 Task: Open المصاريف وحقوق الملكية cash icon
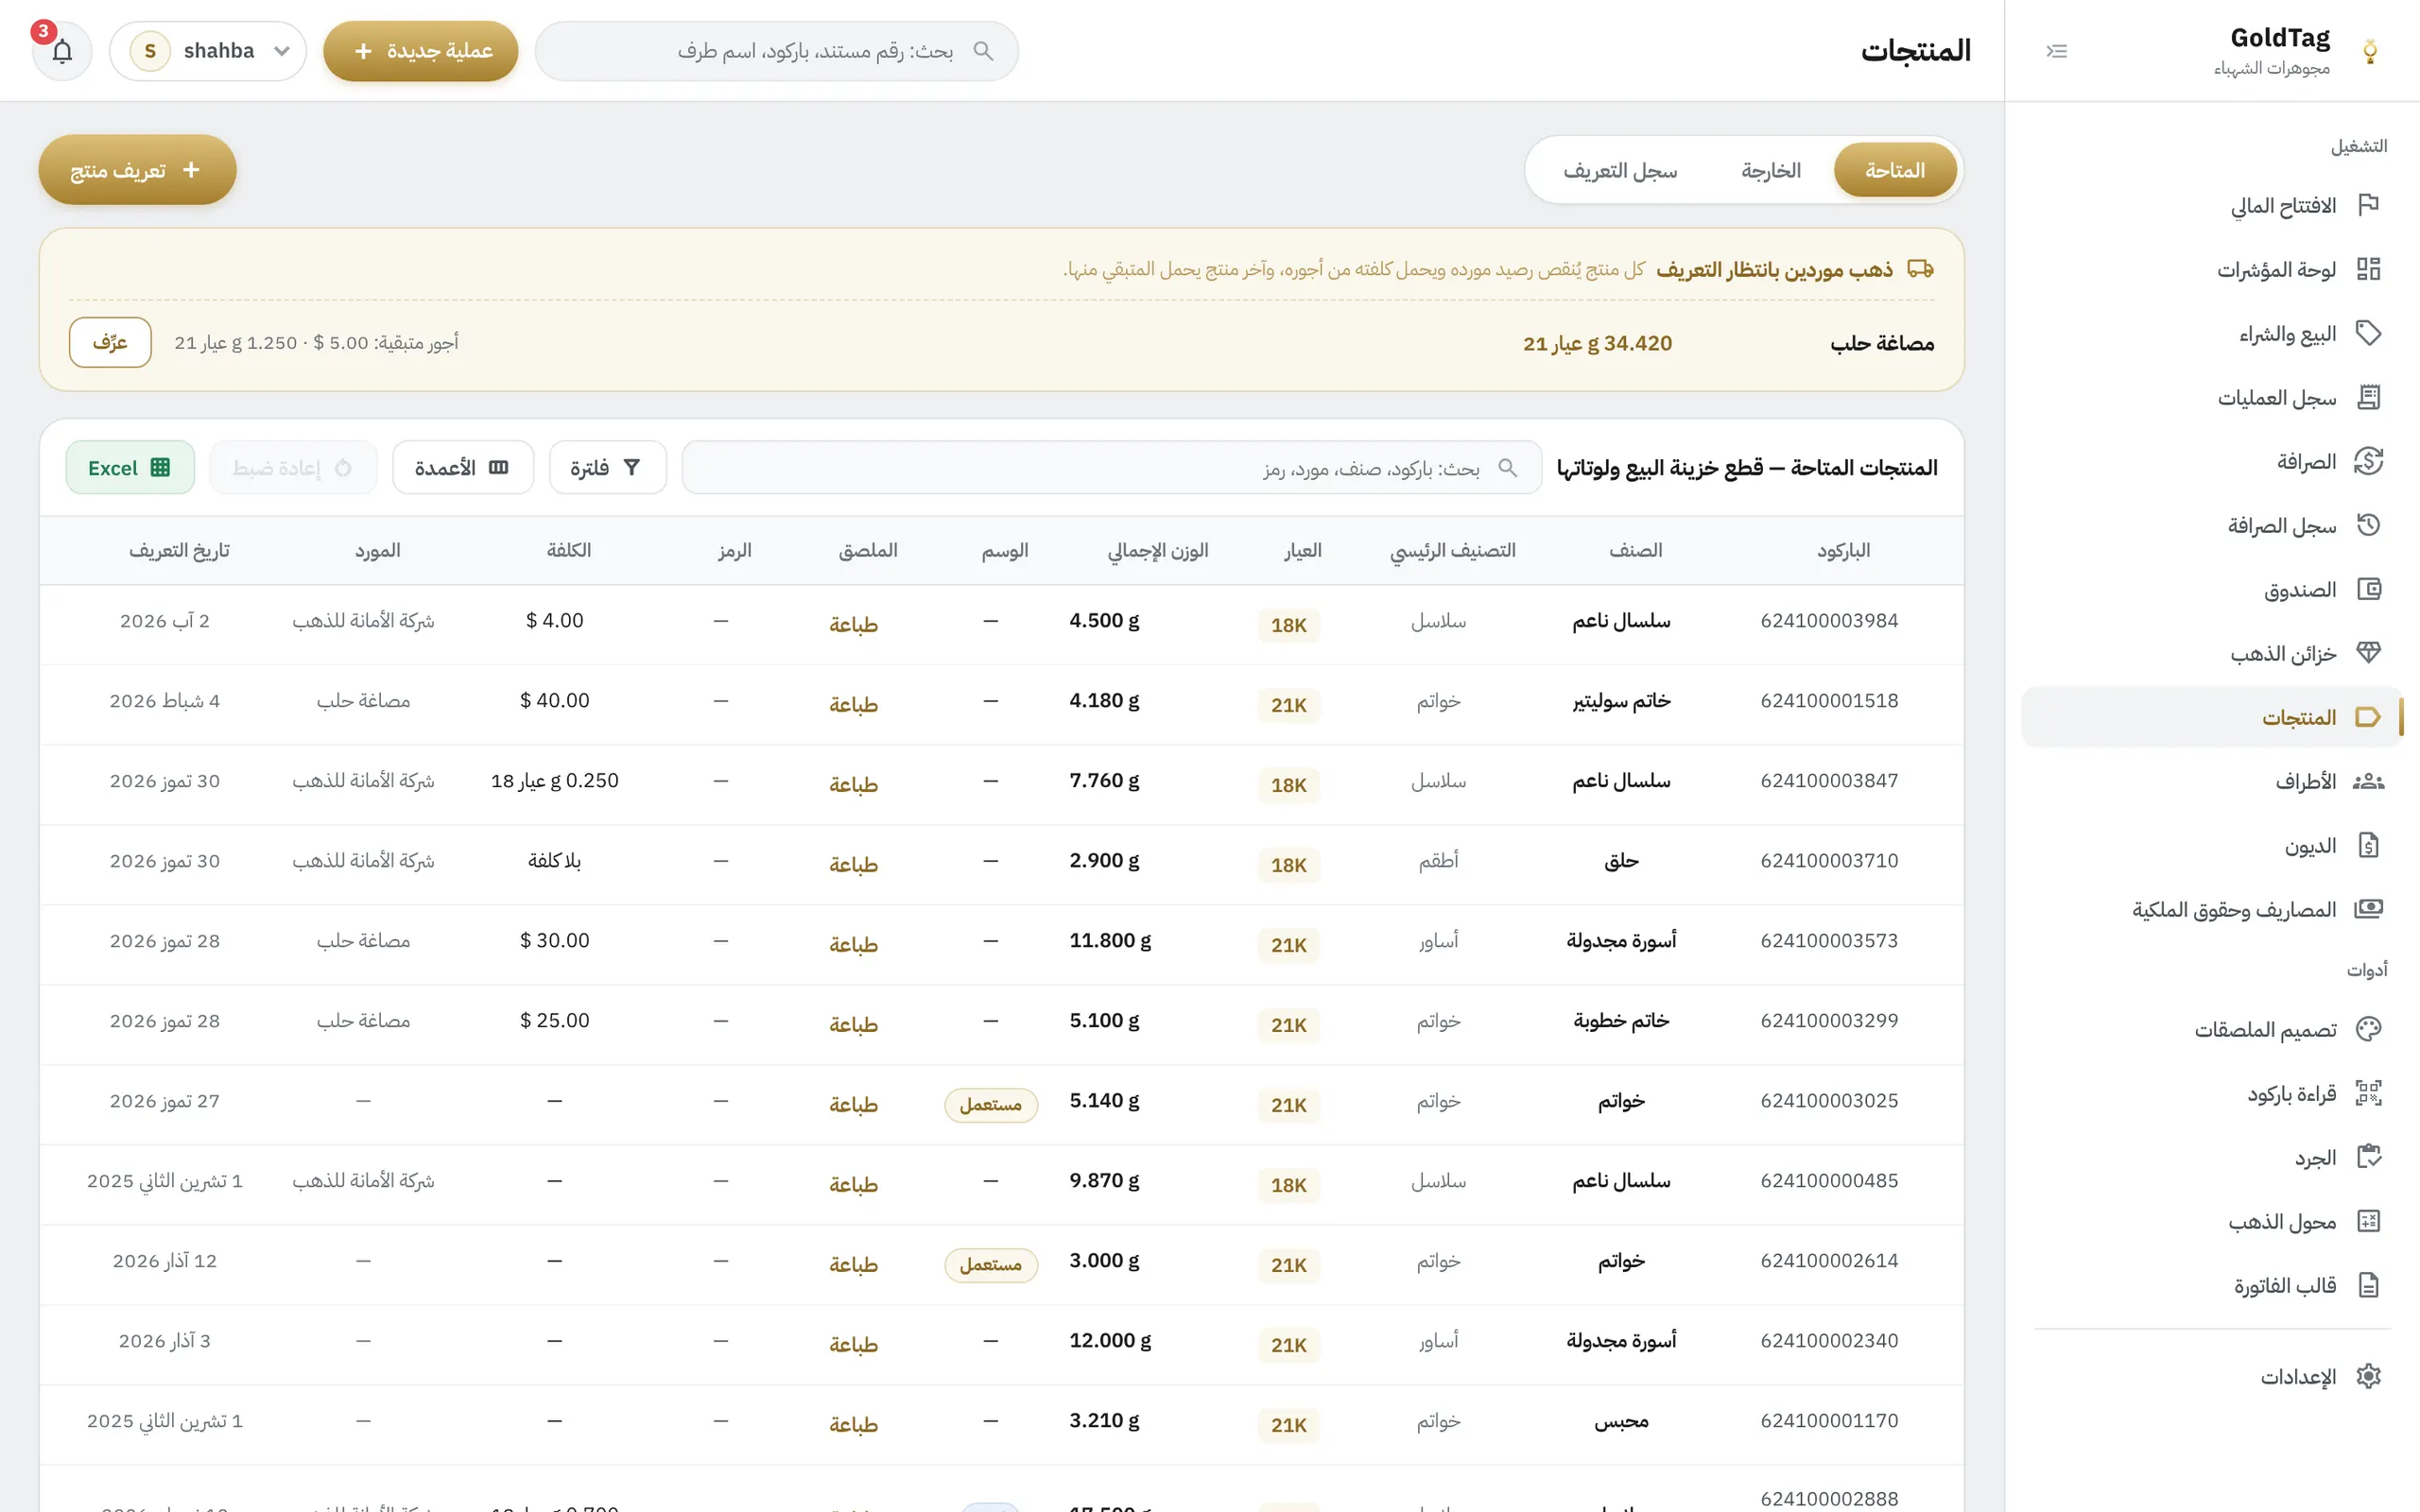[2368, 909]
